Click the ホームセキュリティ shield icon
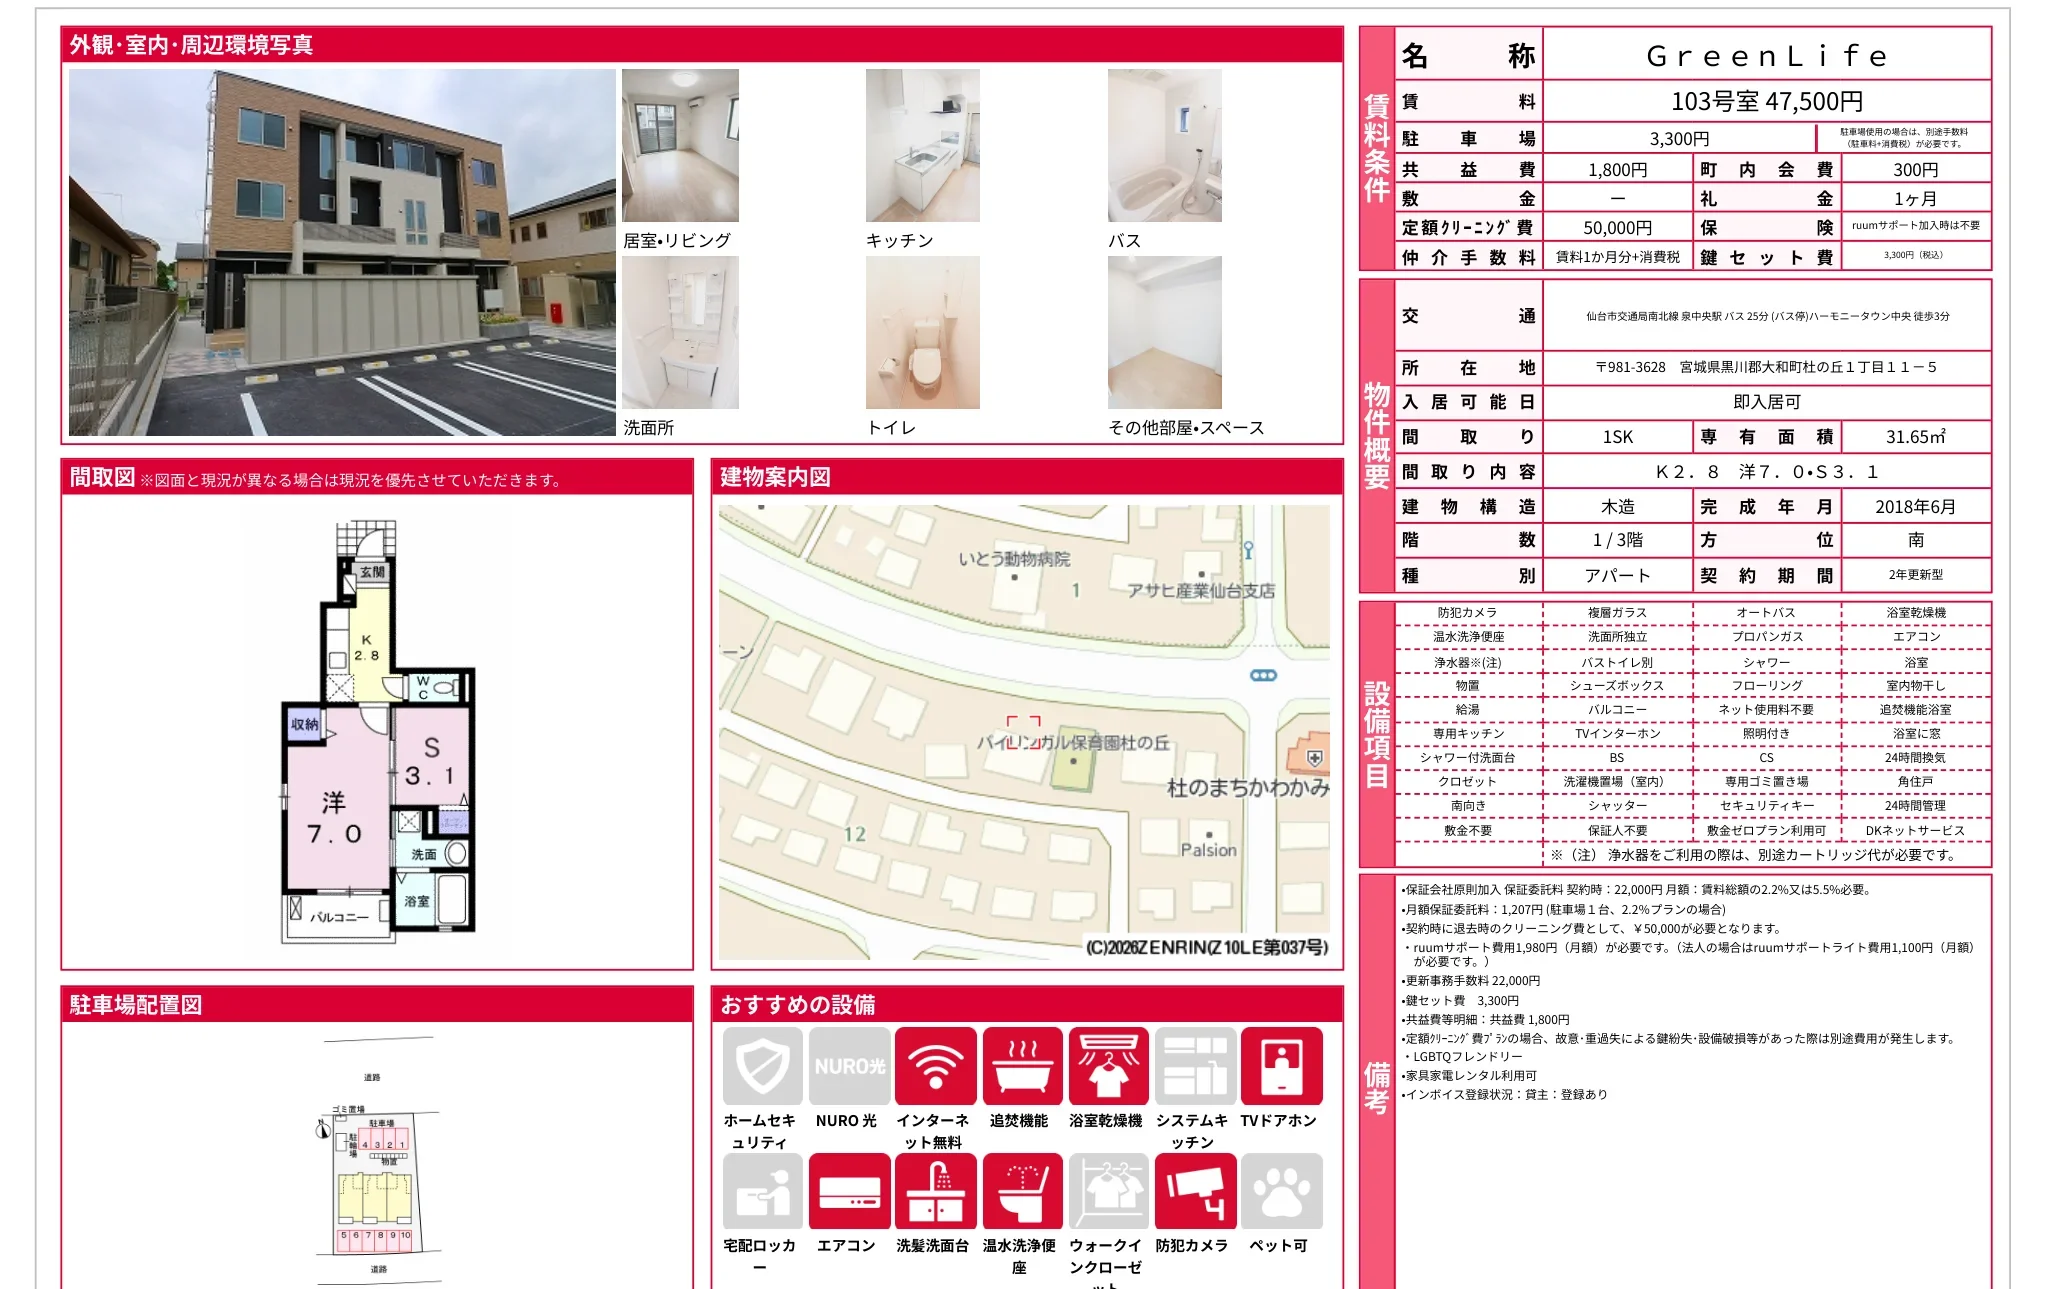Screen dimensions: 2056x1289 [763, 1066]
